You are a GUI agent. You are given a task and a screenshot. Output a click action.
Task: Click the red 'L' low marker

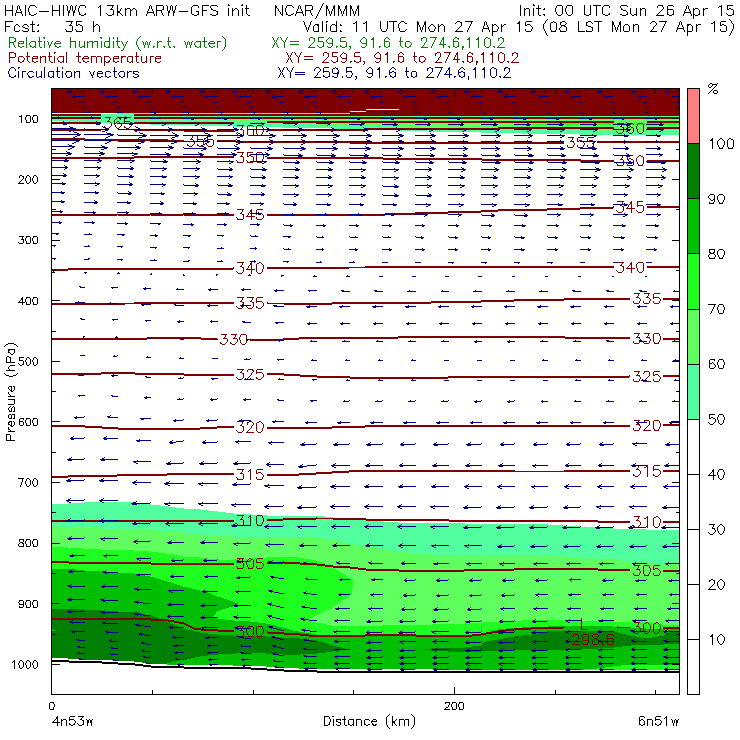click(x=583, y=625)
